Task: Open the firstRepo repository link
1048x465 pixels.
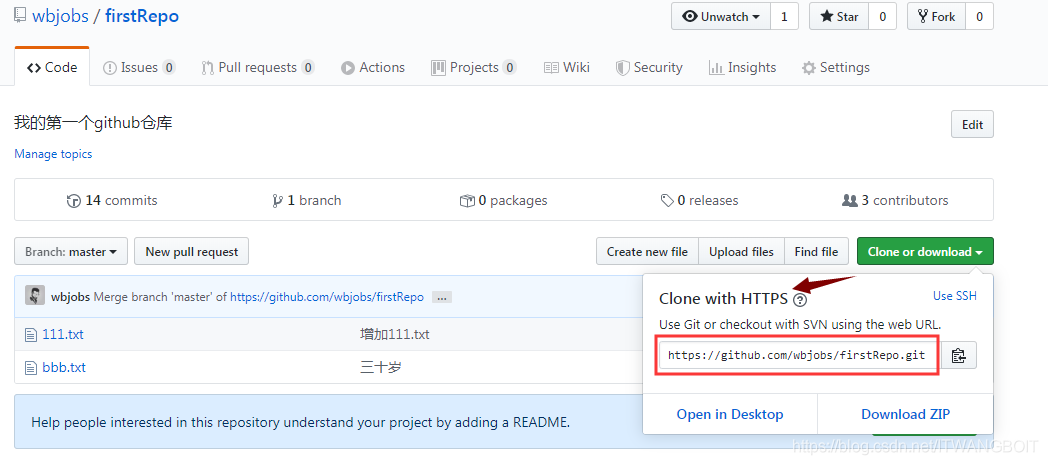Action: click(142, 16)
